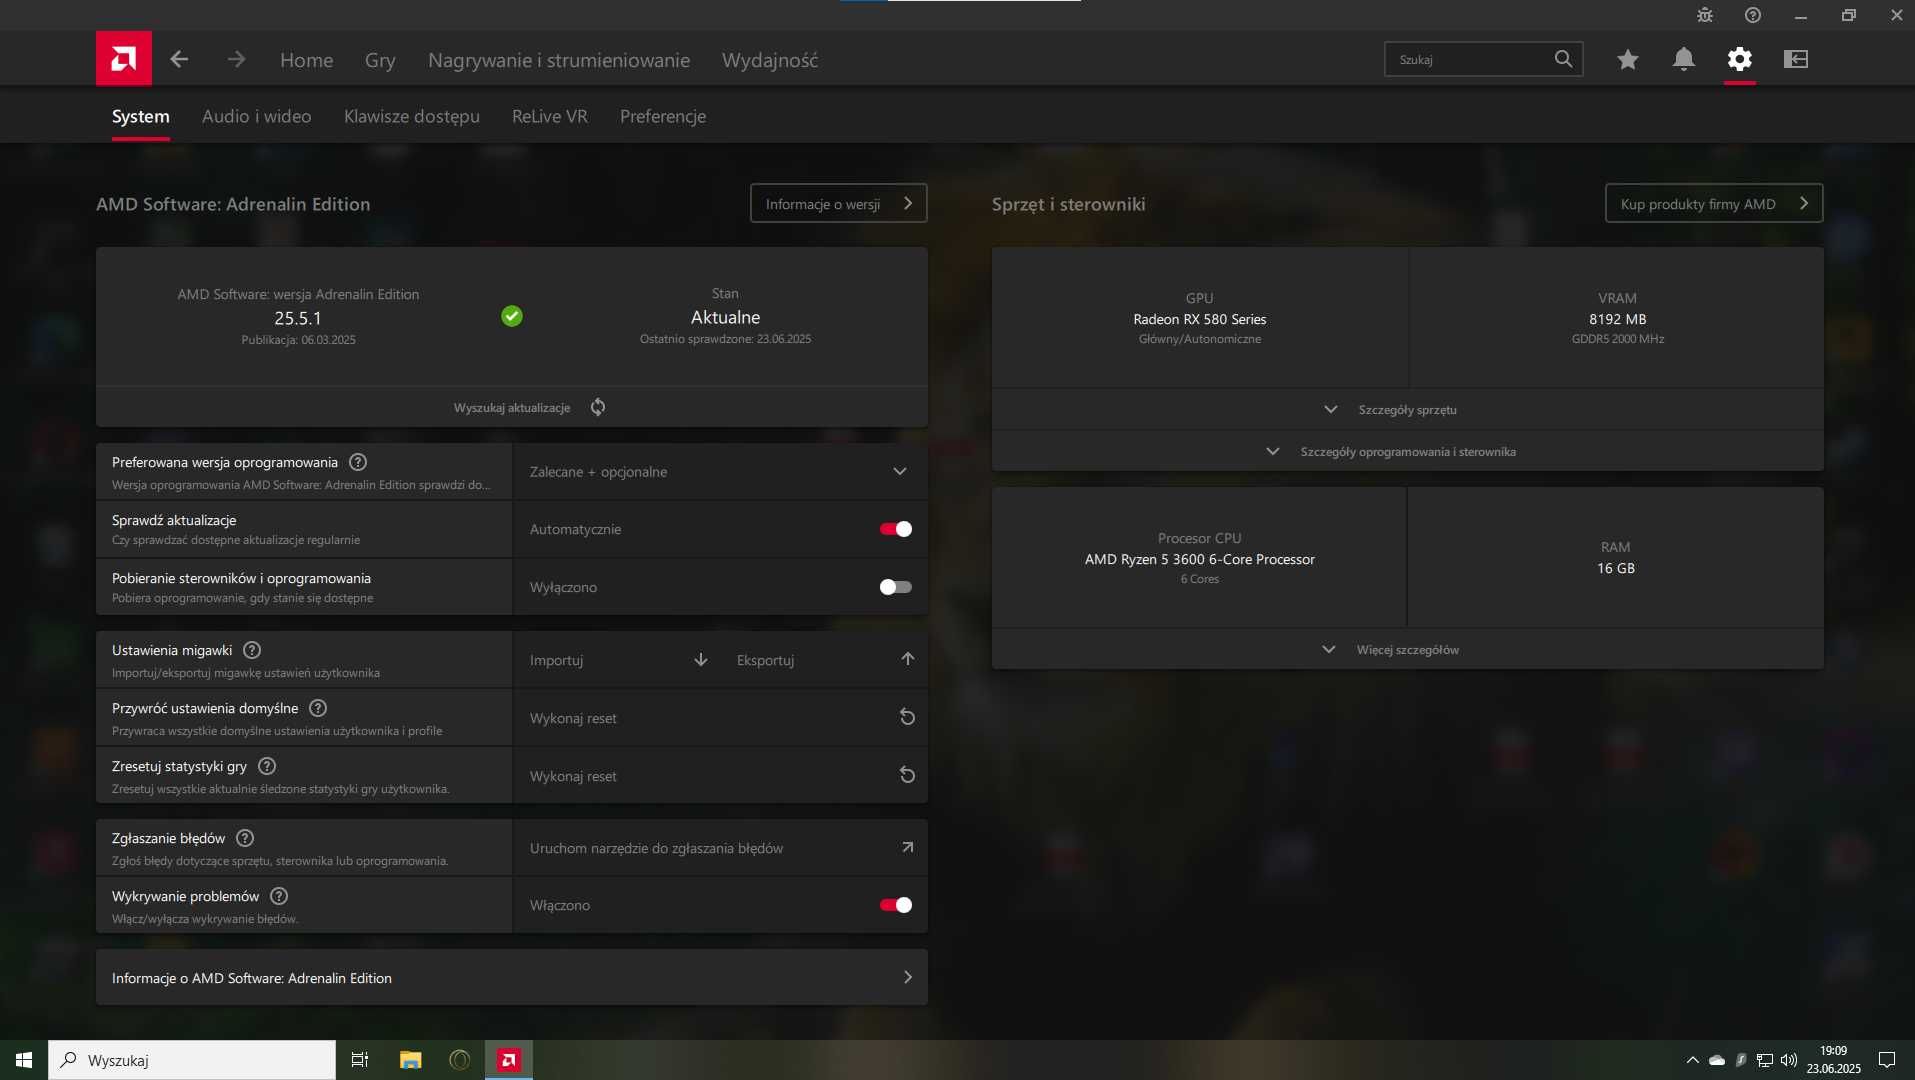Expand Szczegóły sprzętu
This screenshot has height=1080, width=1915.
(x=1407, y=410)
